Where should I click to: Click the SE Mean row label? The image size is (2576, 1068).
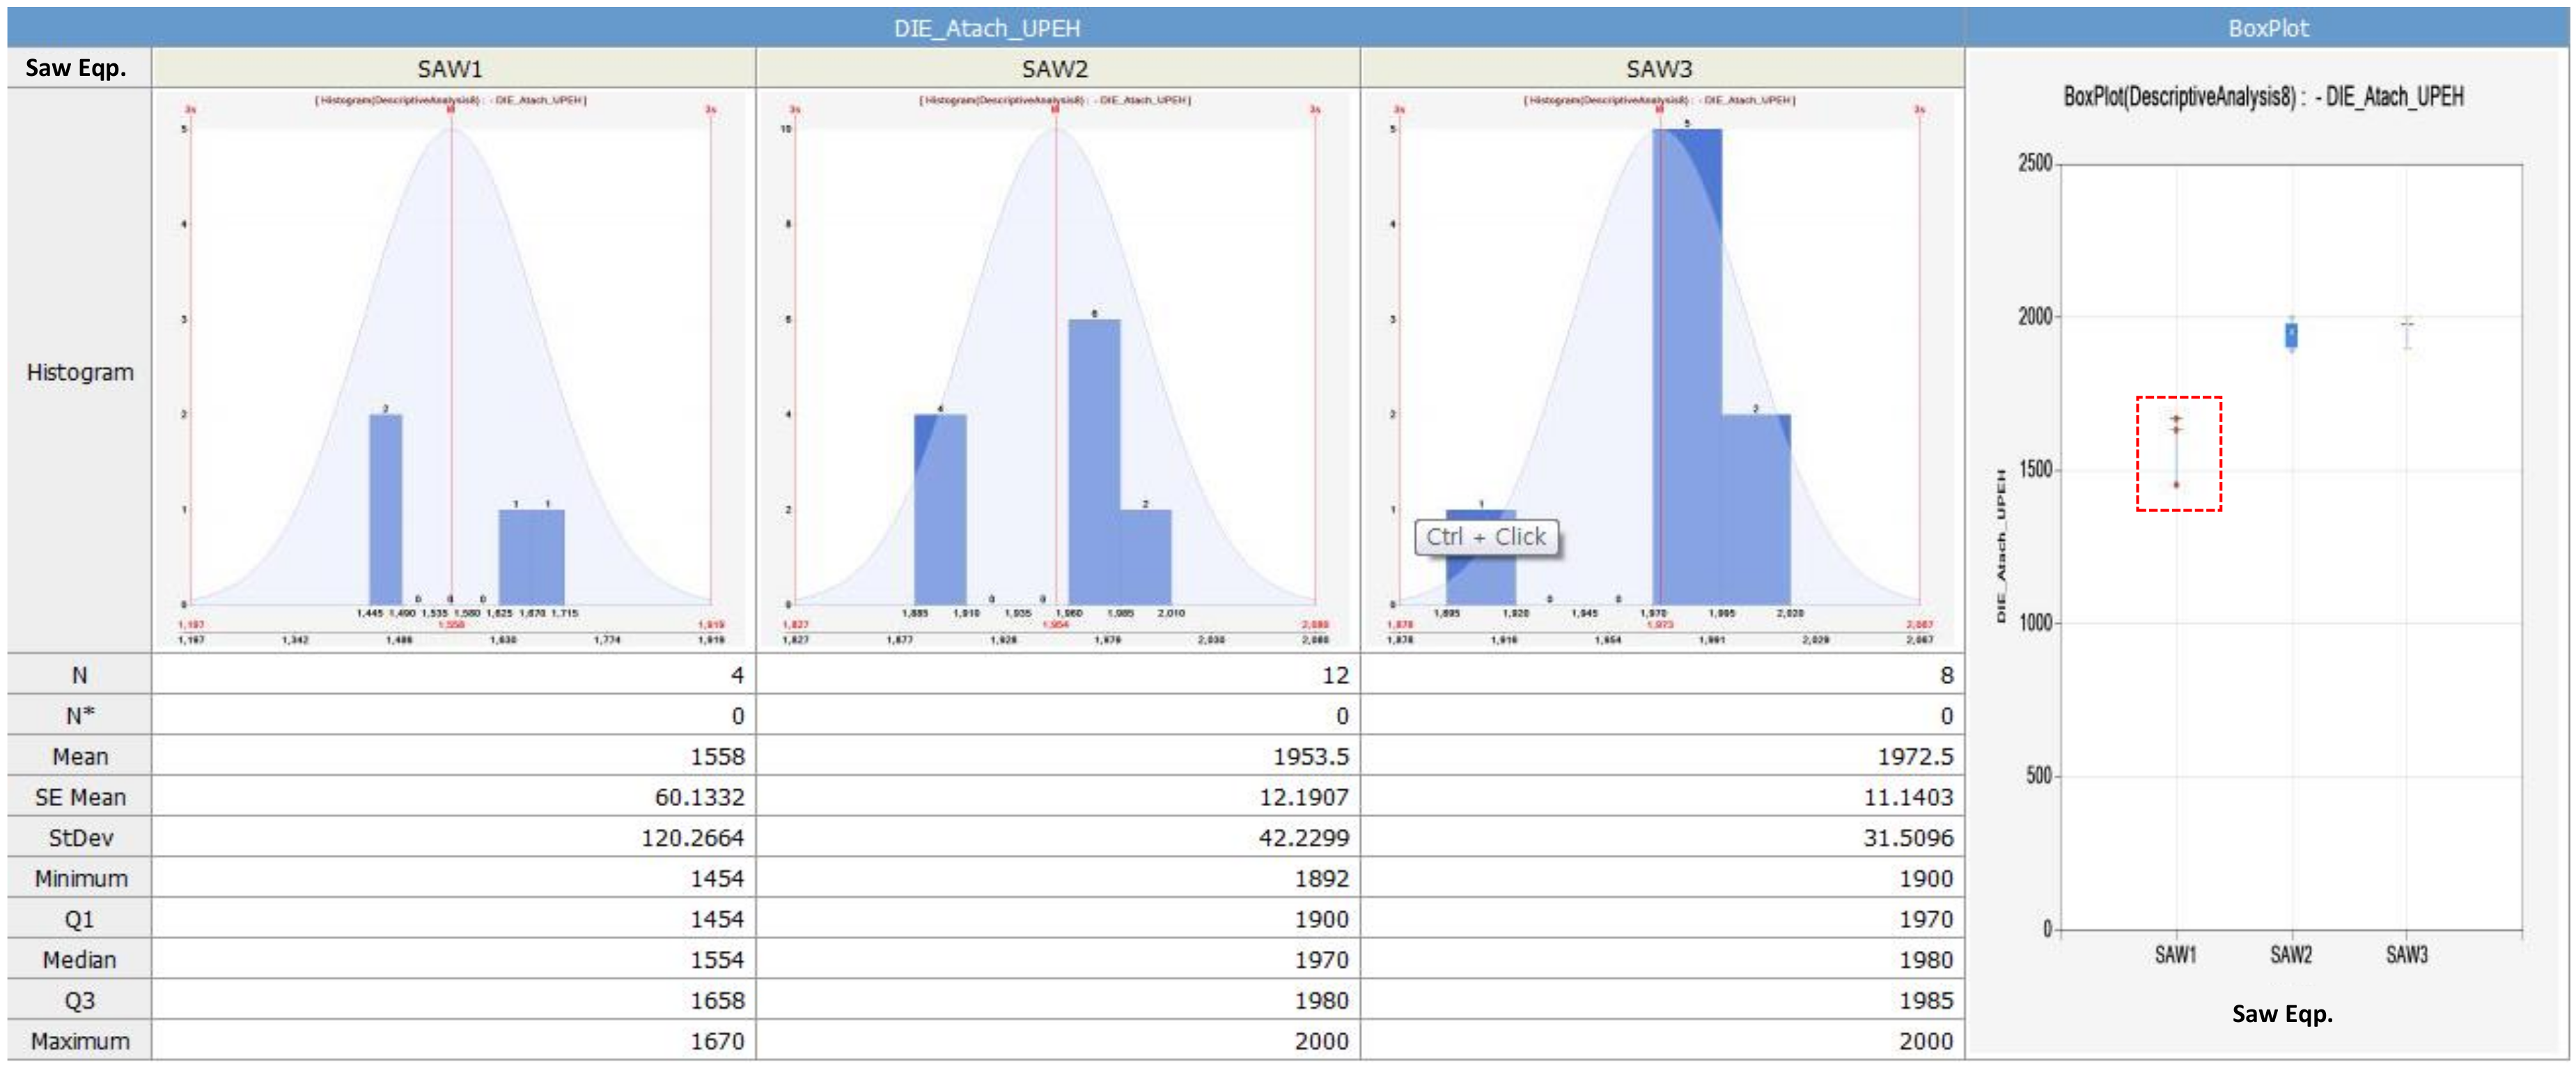coord(80,798)
